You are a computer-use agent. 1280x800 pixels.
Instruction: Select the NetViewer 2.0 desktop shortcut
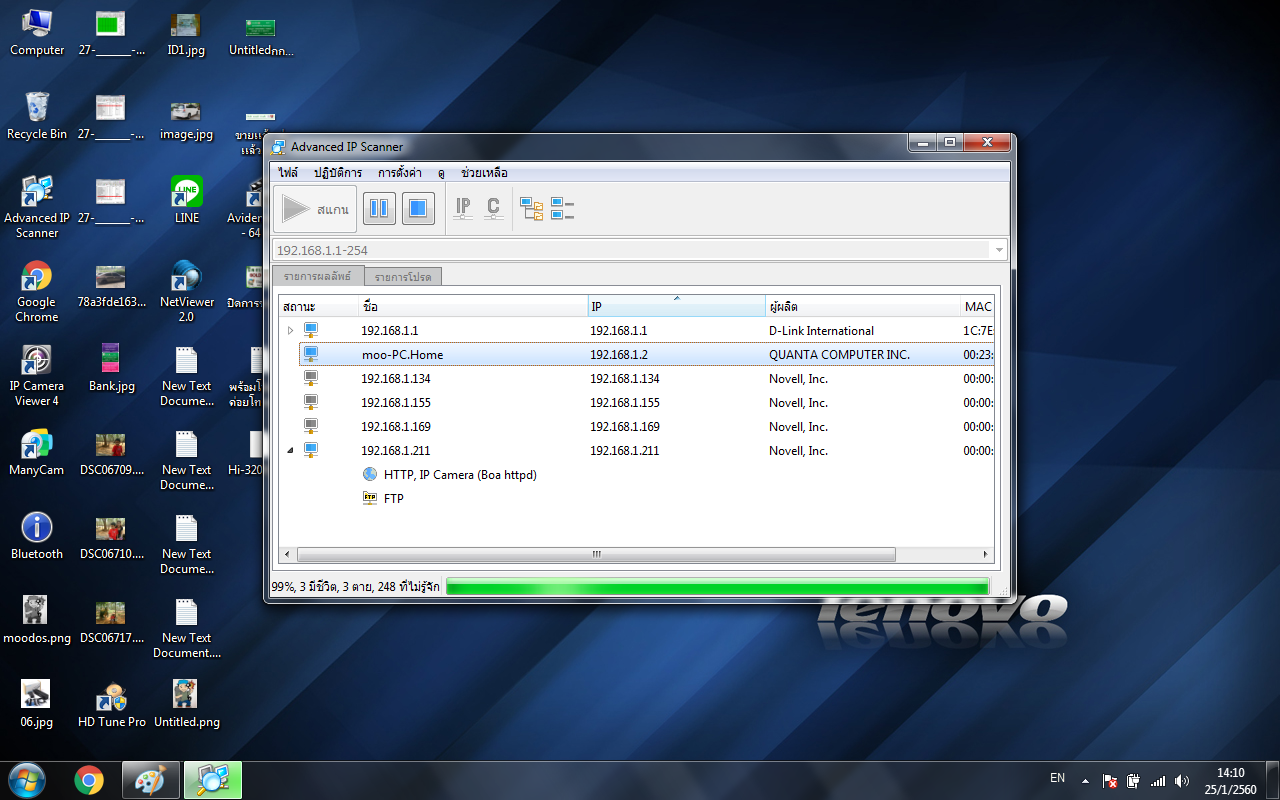(x=187, y=292)
